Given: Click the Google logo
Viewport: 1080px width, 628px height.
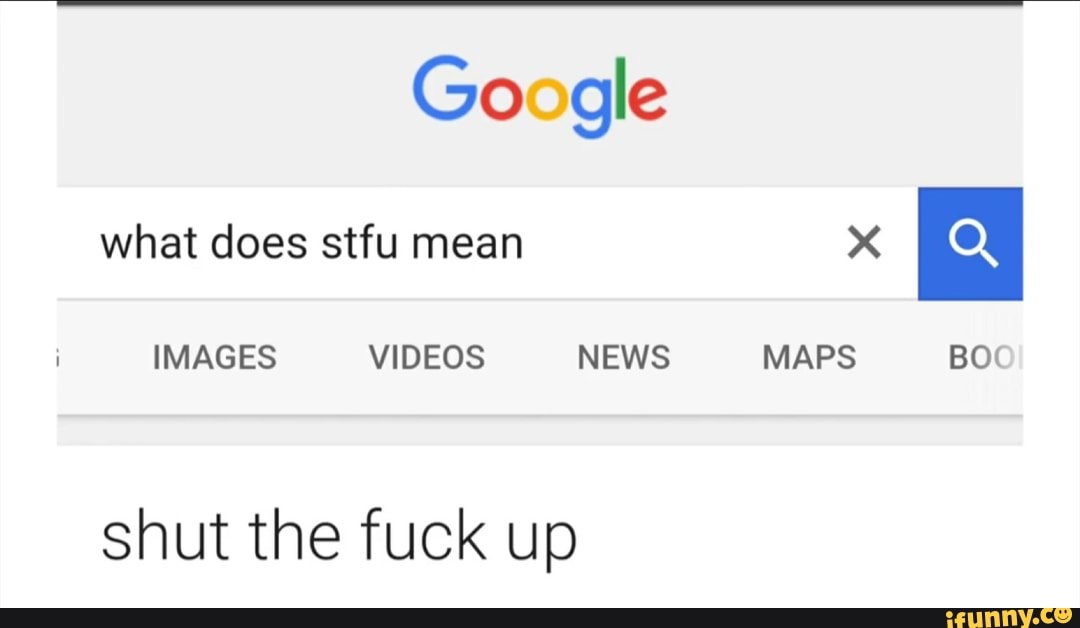Looking at the screenshot, I should [539, 95].
